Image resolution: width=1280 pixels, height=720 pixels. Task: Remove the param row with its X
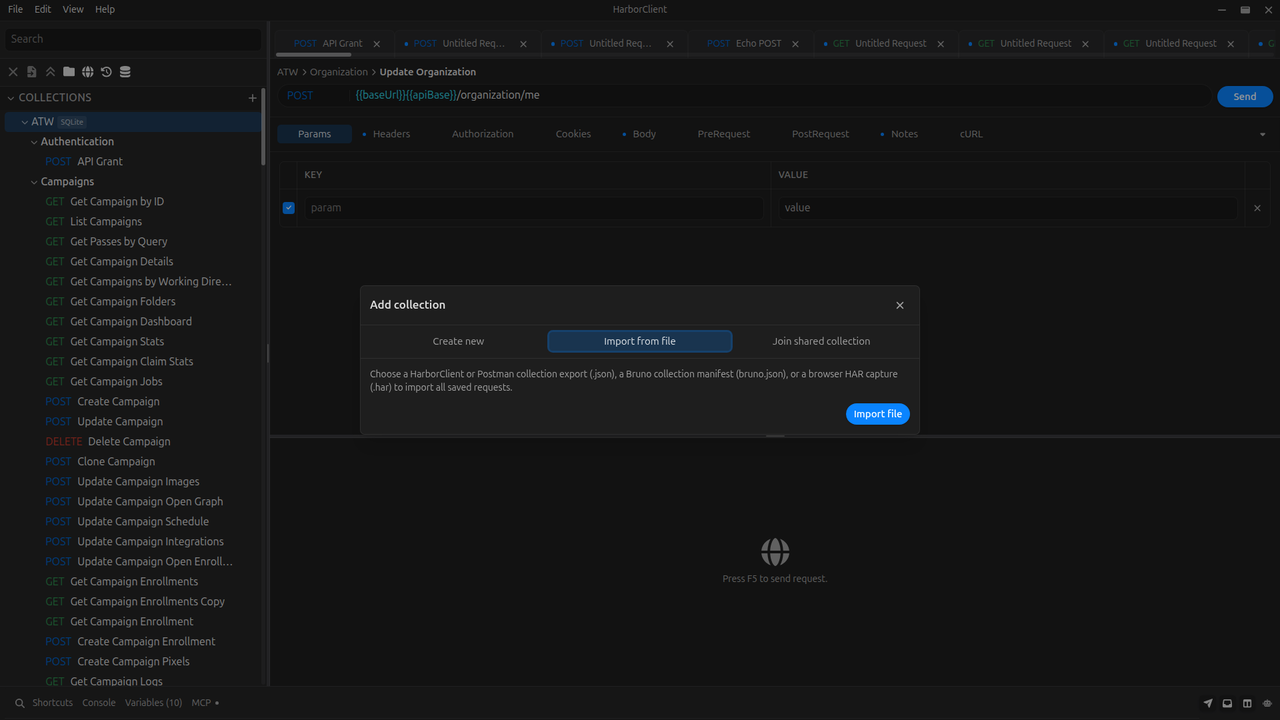pyautogui.click(x=1258, y=208)
